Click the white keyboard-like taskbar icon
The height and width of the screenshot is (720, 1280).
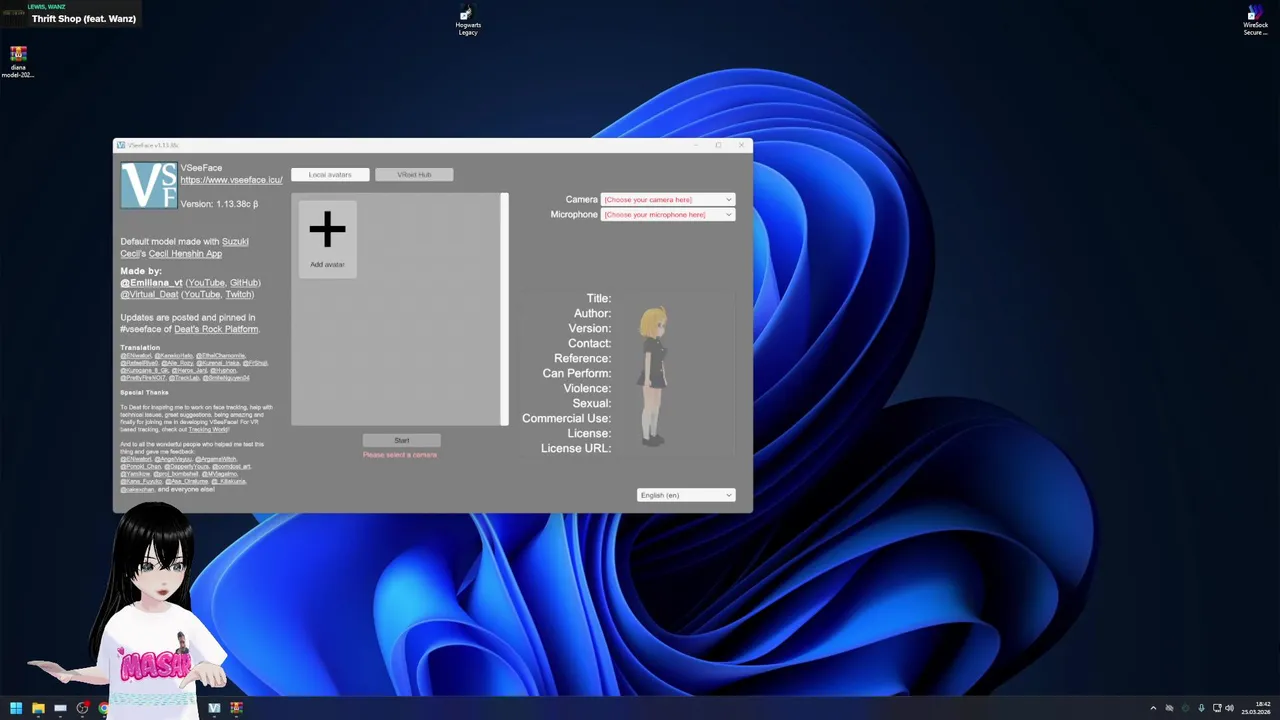point(60,708)
